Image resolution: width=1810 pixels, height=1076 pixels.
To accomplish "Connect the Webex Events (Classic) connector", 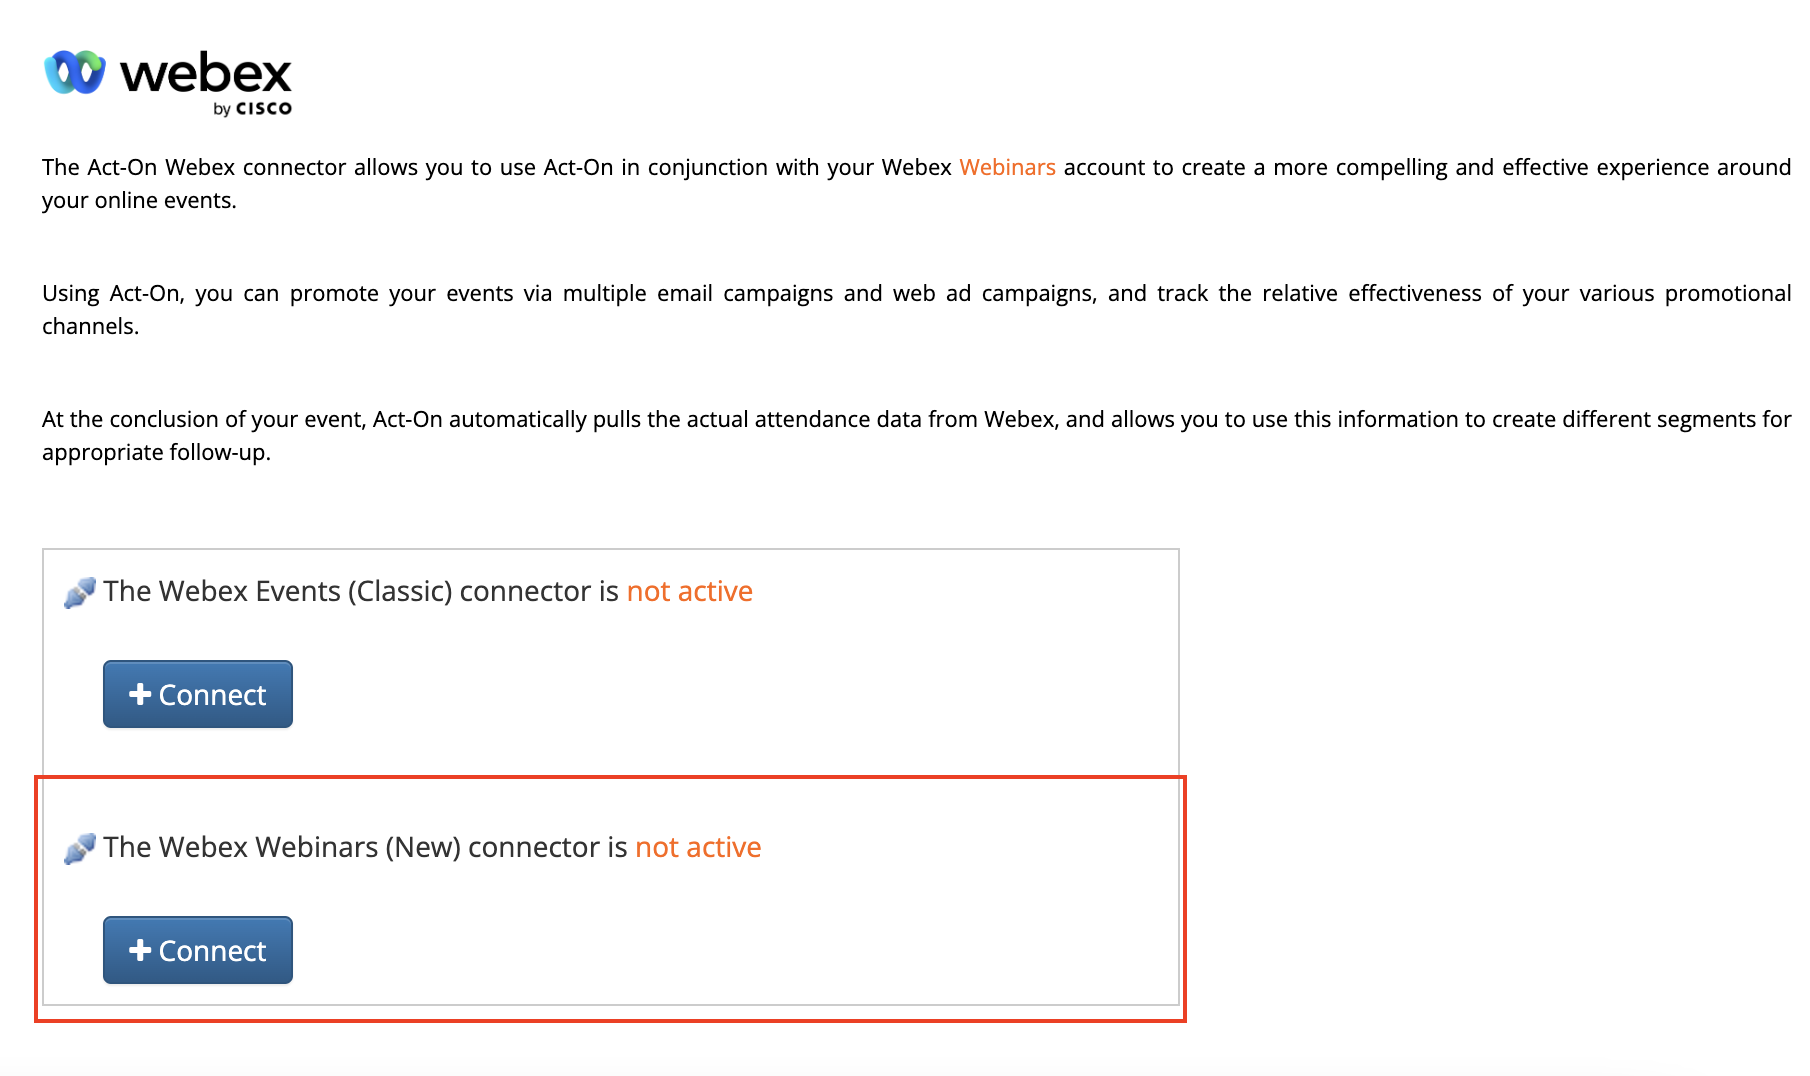I will [x=198, y=694].
